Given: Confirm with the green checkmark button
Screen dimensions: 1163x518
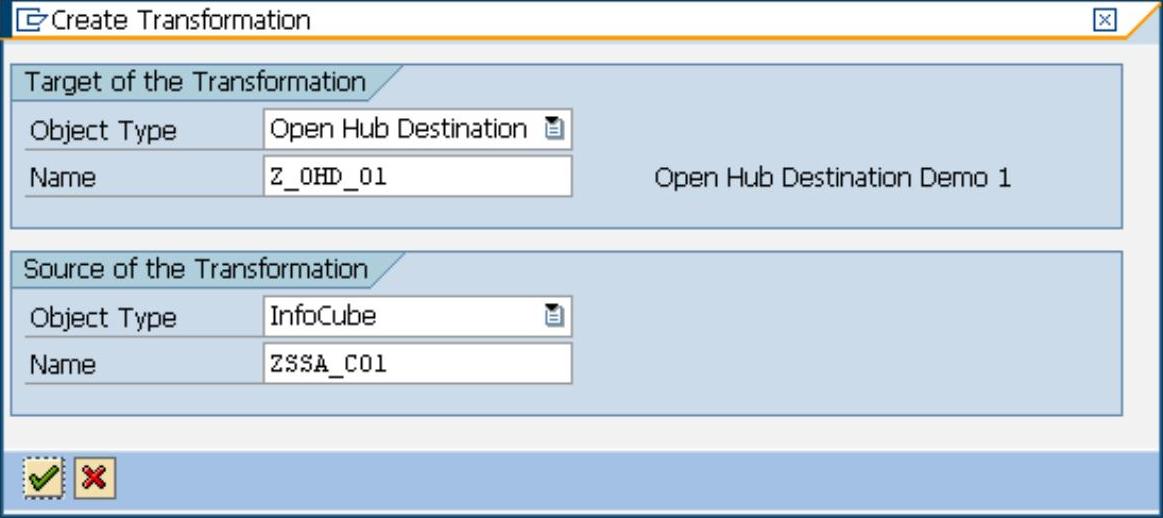Looking at the screenshot, I should point(43,479).
